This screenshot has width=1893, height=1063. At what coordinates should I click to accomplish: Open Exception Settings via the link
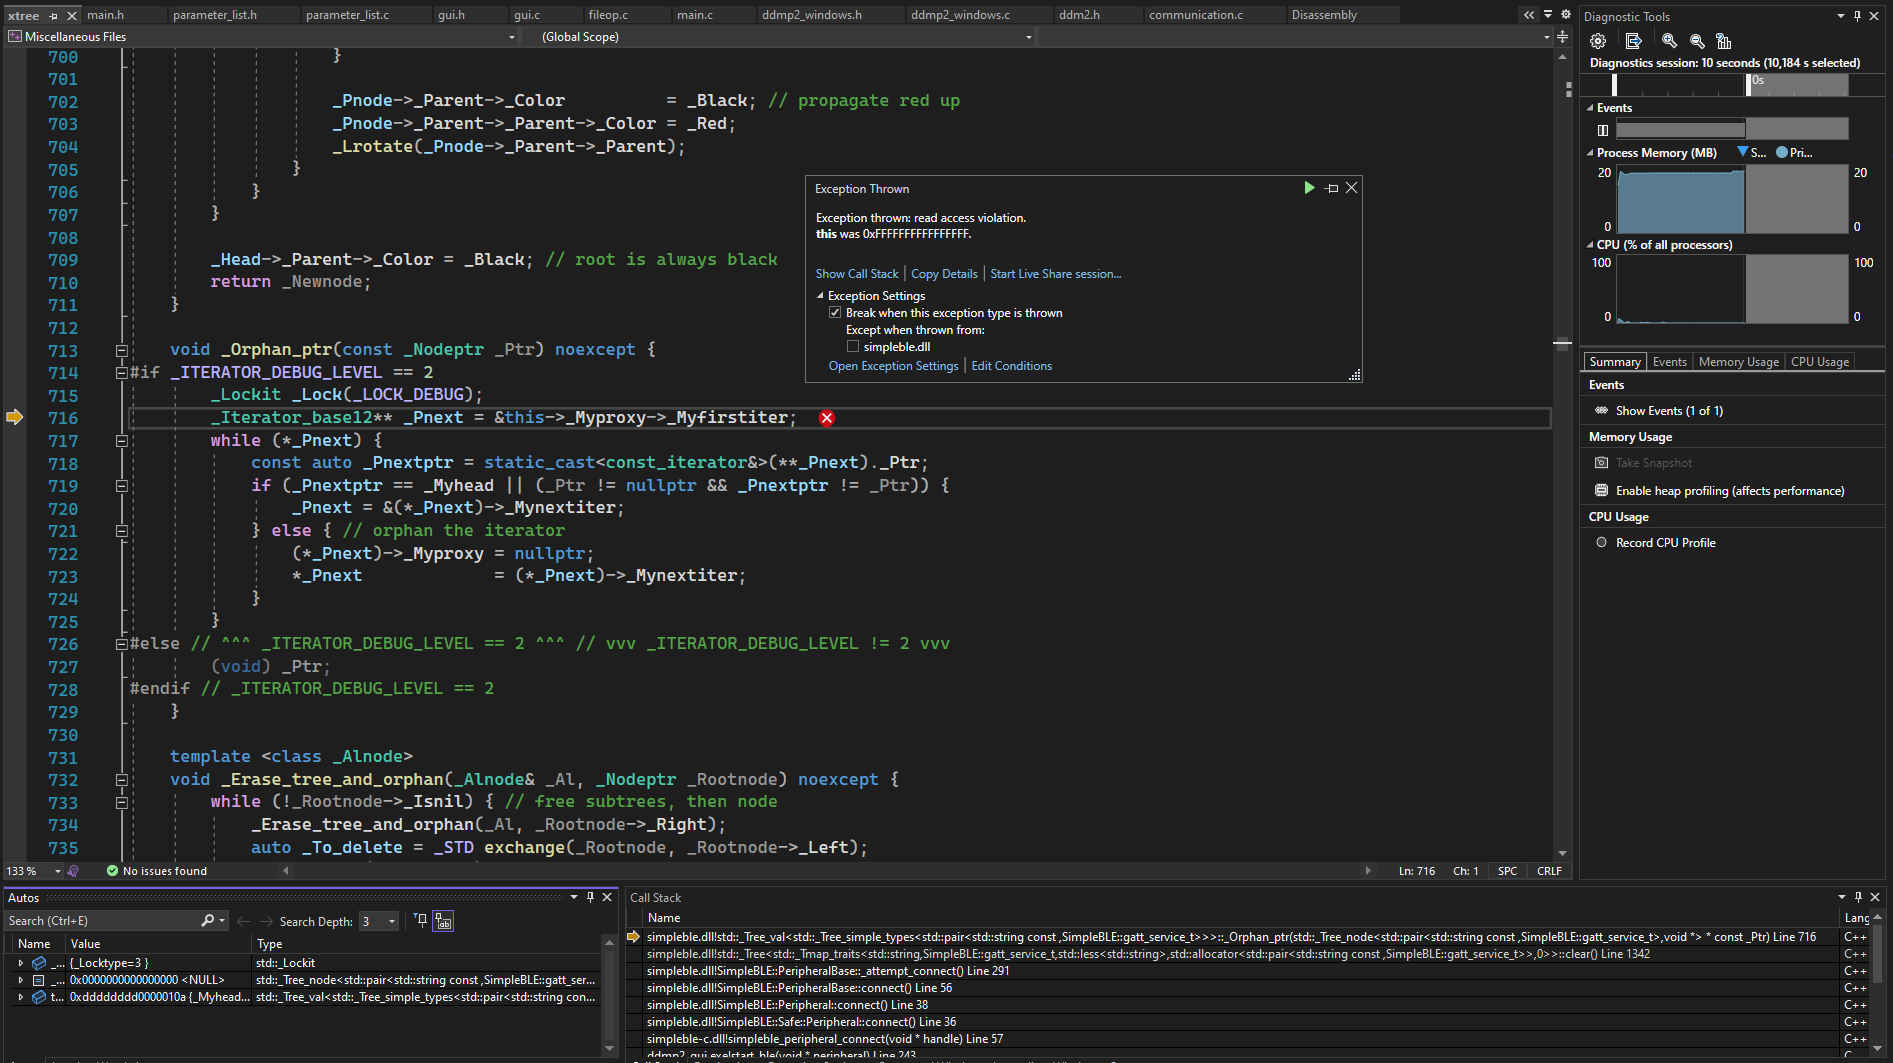pyautogui.click(x=893, y=365)
